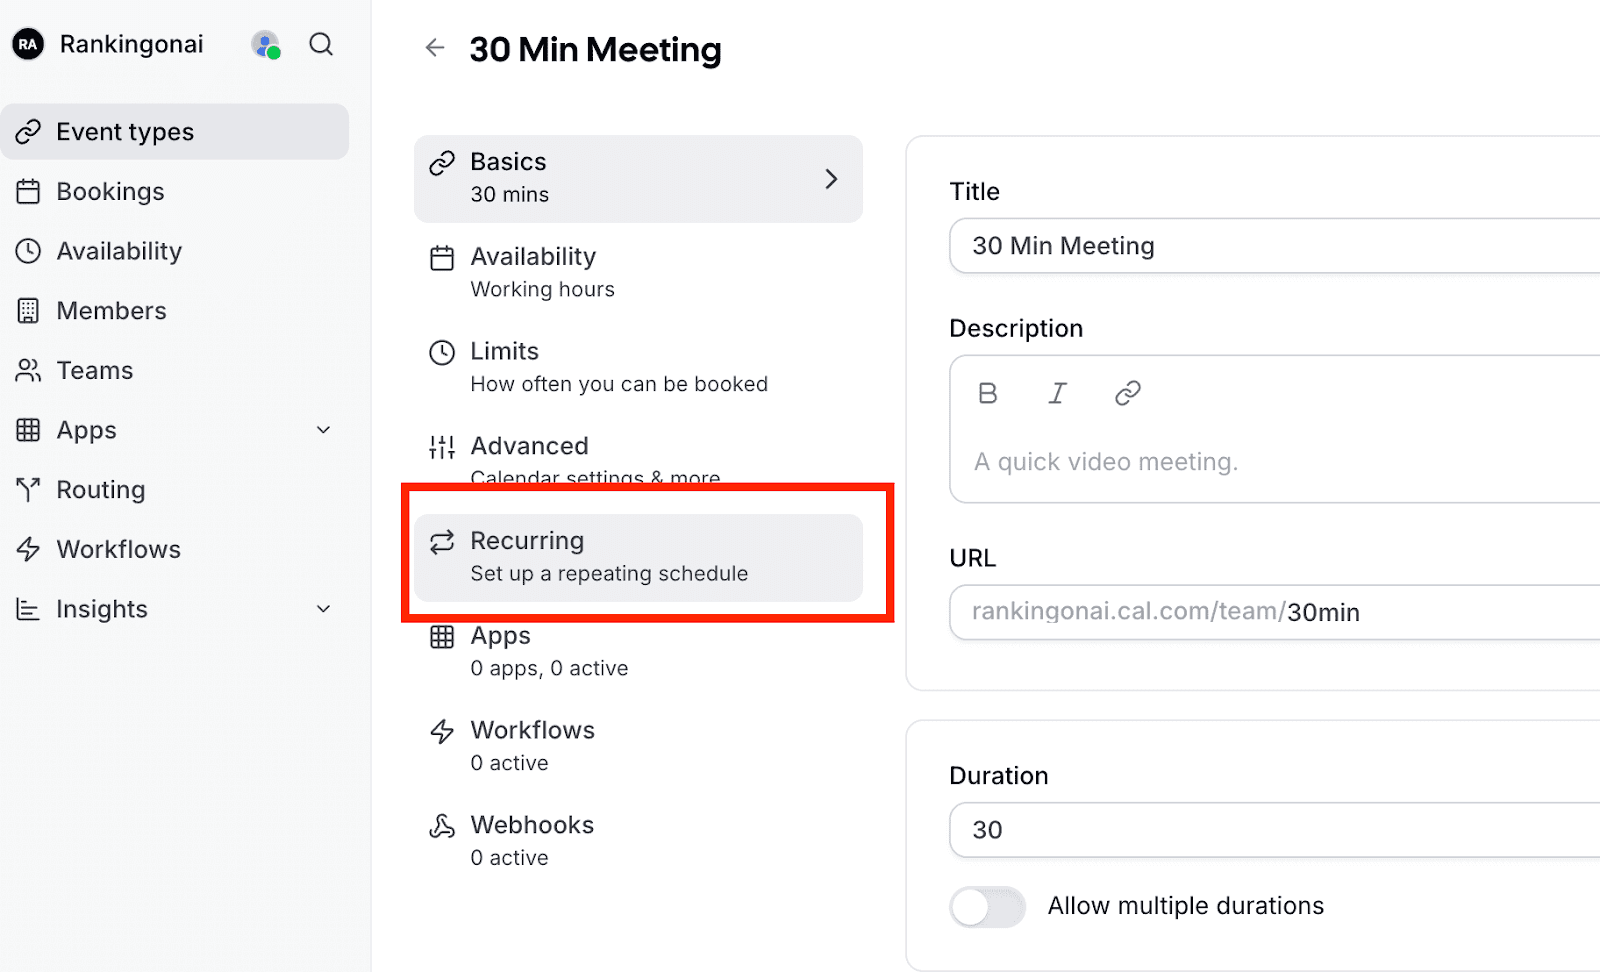Screen dimensions: 1600x972
Task: Expand the Insights section in the sidebar
Action: coord(322,608)
